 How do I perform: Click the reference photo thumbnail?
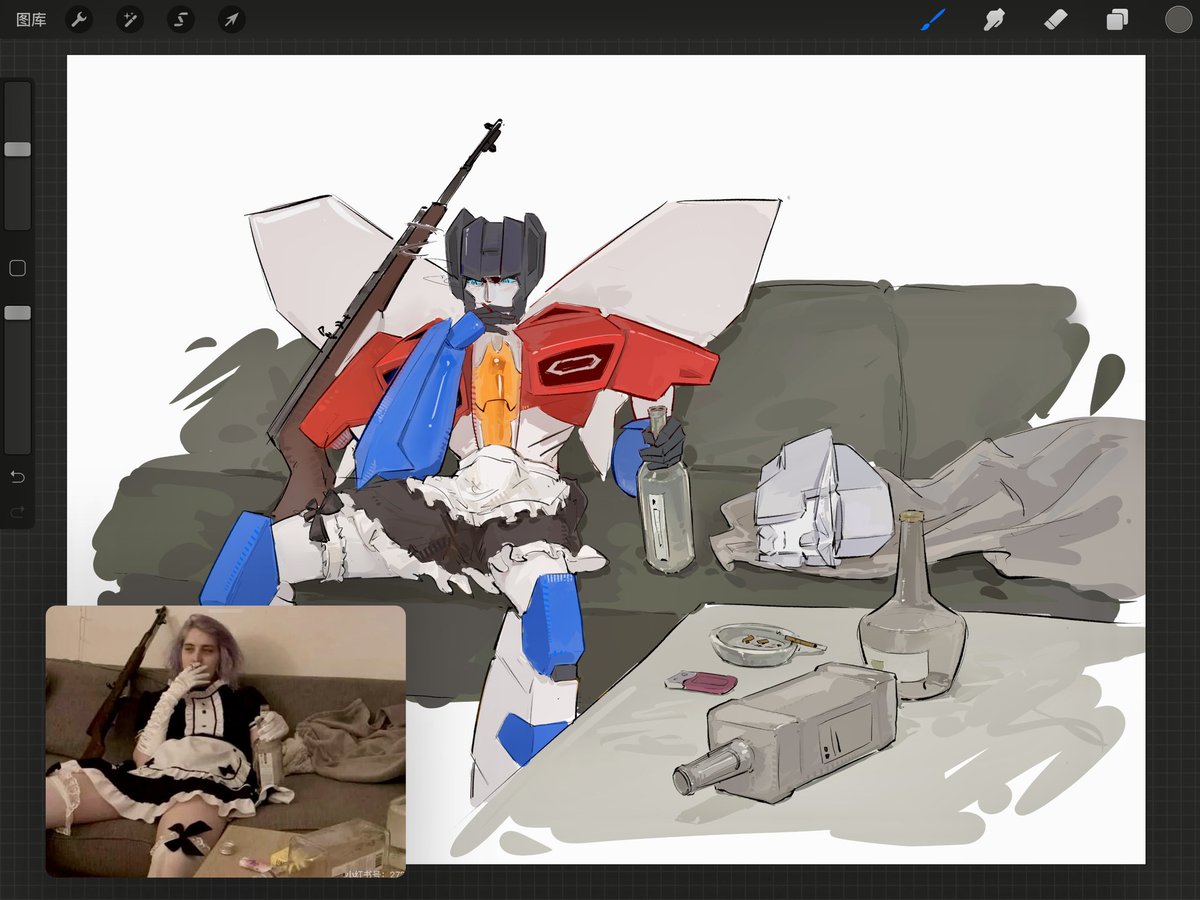pyautogui.click(x=226, y=741)
